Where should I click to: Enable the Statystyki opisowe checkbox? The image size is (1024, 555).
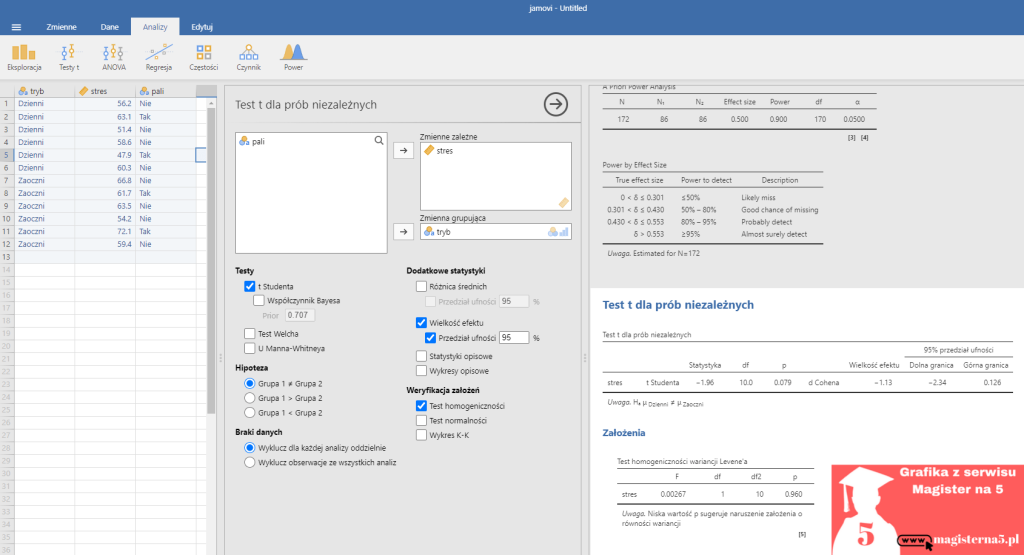421,356
